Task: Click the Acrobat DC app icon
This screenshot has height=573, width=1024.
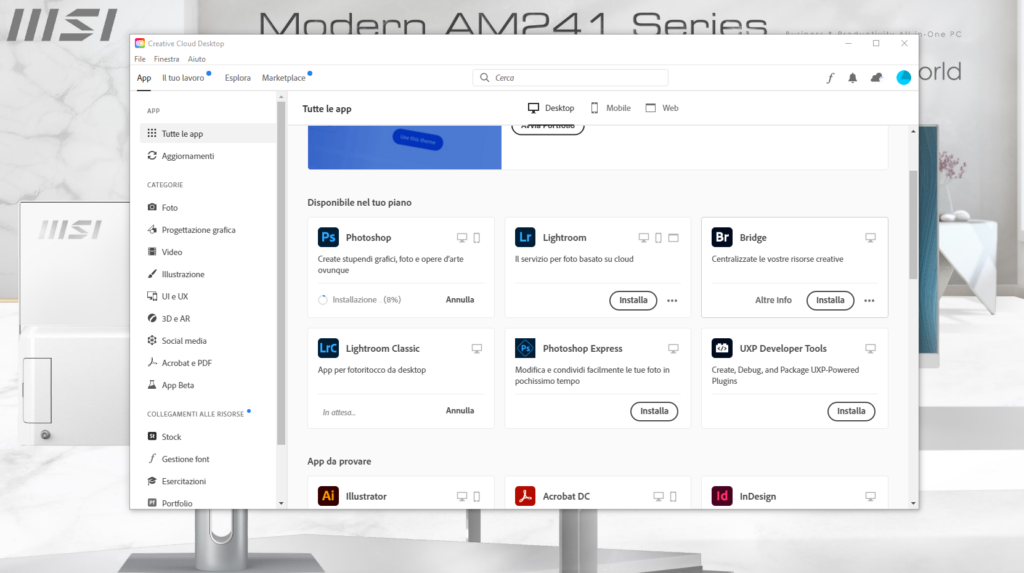Action: 525,496
